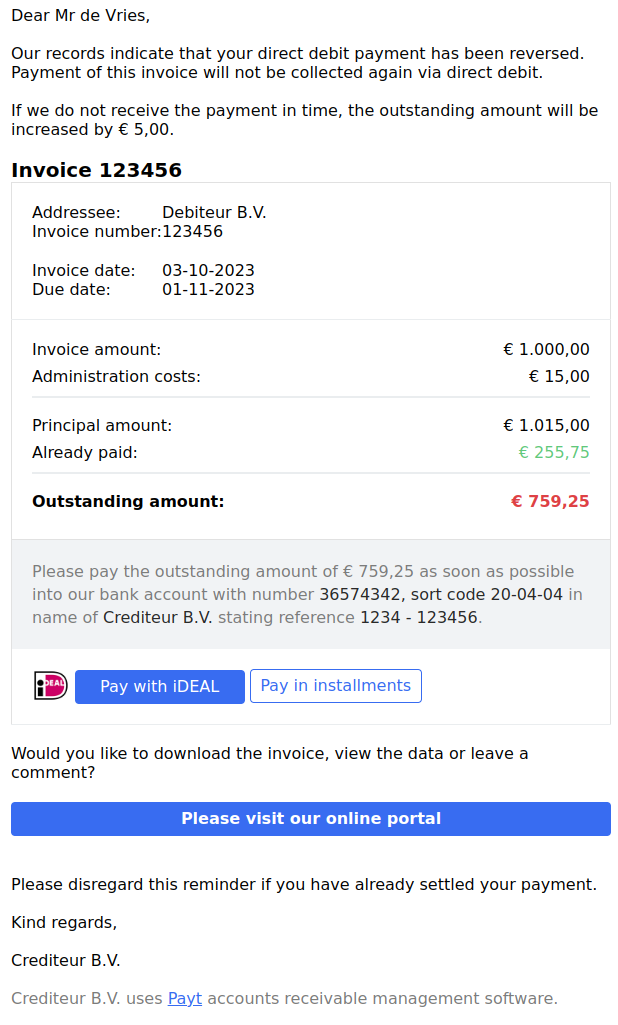Click the payment reference 1234 - 123456

[x=419, y=617]
